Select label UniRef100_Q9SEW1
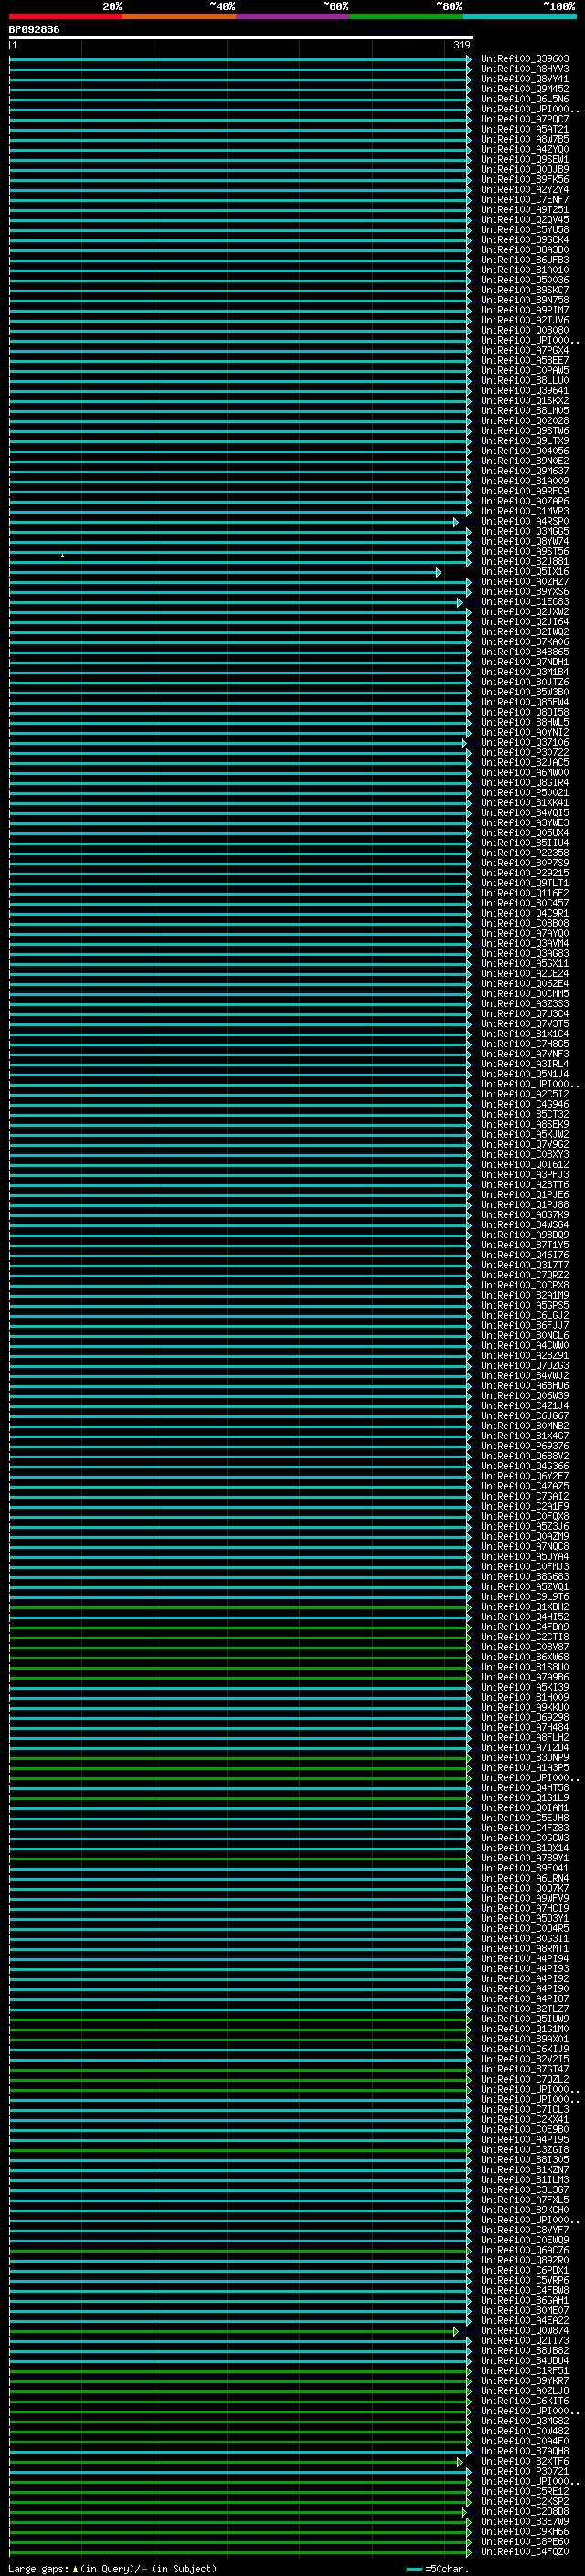Viewport: 585px width, 2576px height. [525, 159]
